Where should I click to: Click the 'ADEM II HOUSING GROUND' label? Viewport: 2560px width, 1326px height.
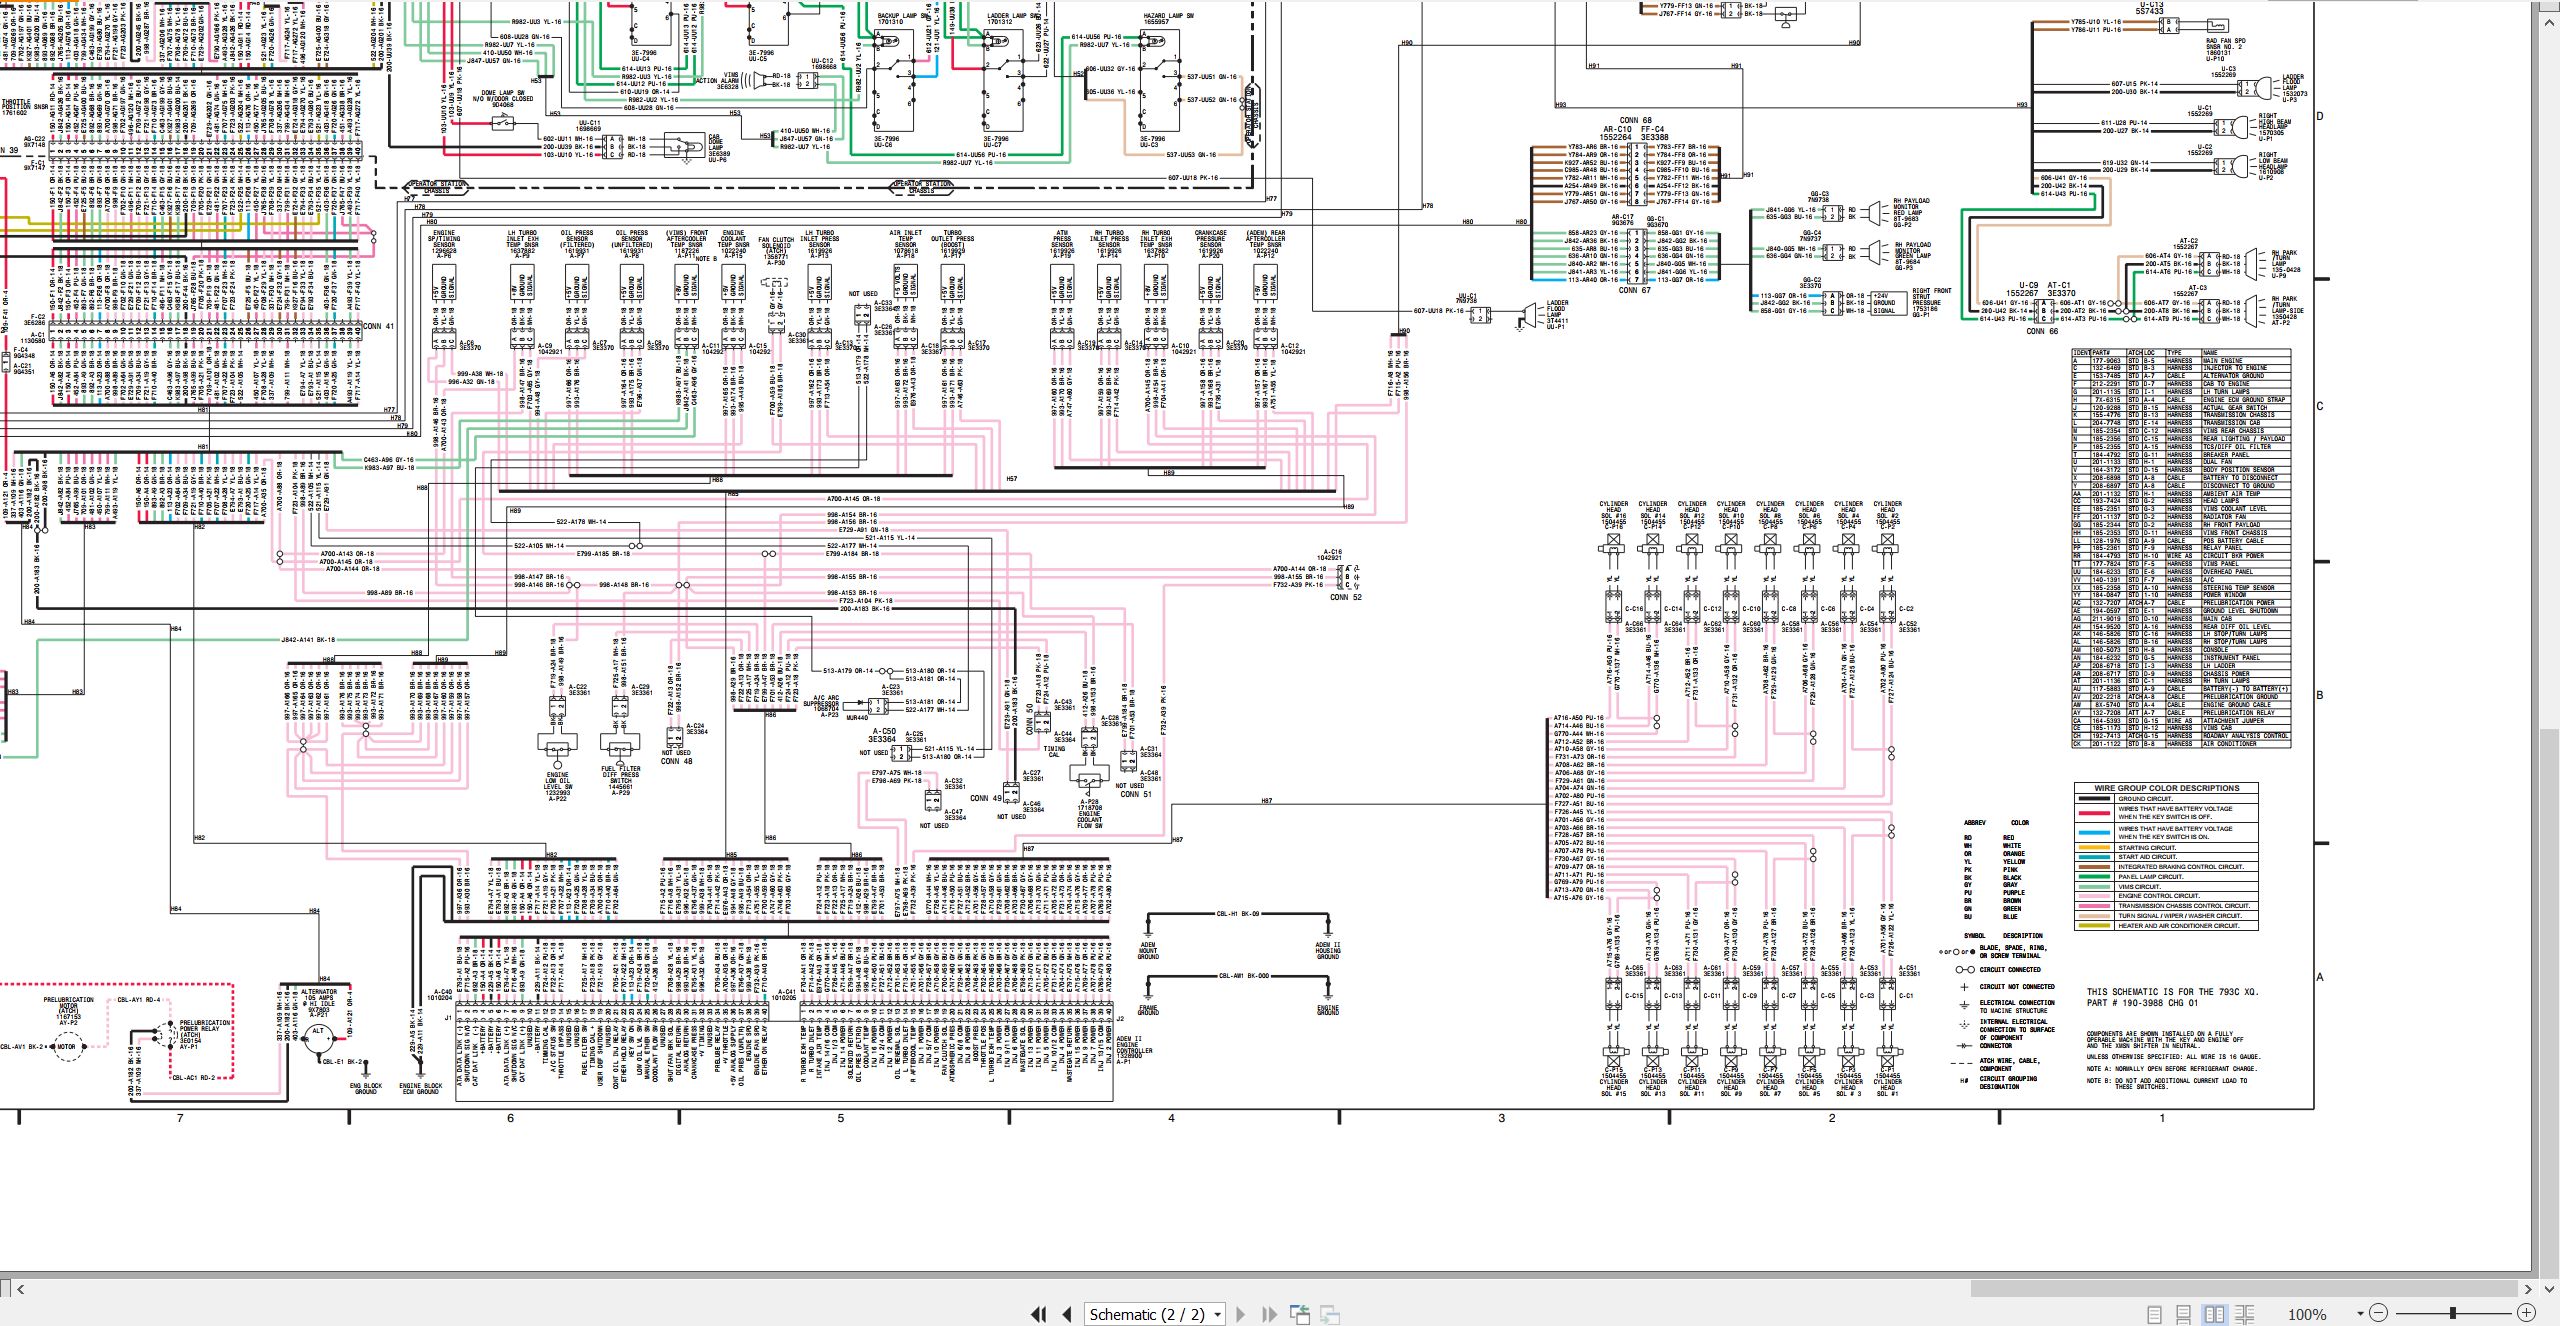1327,951
